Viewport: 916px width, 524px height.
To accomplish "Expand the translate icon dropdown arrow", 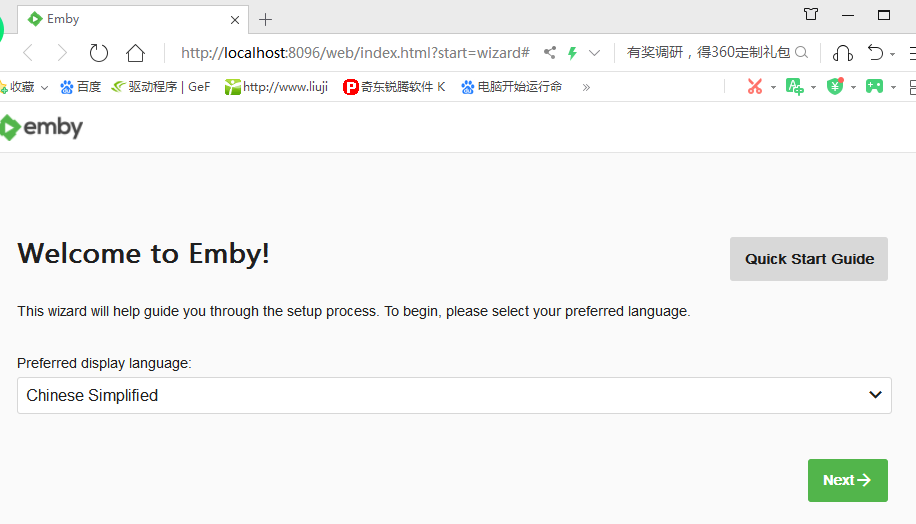I will (813, 88).
